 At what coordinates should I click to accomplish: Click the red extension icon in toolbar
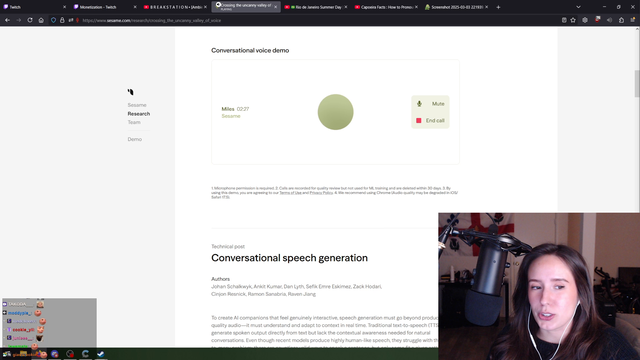pos(598,20)
